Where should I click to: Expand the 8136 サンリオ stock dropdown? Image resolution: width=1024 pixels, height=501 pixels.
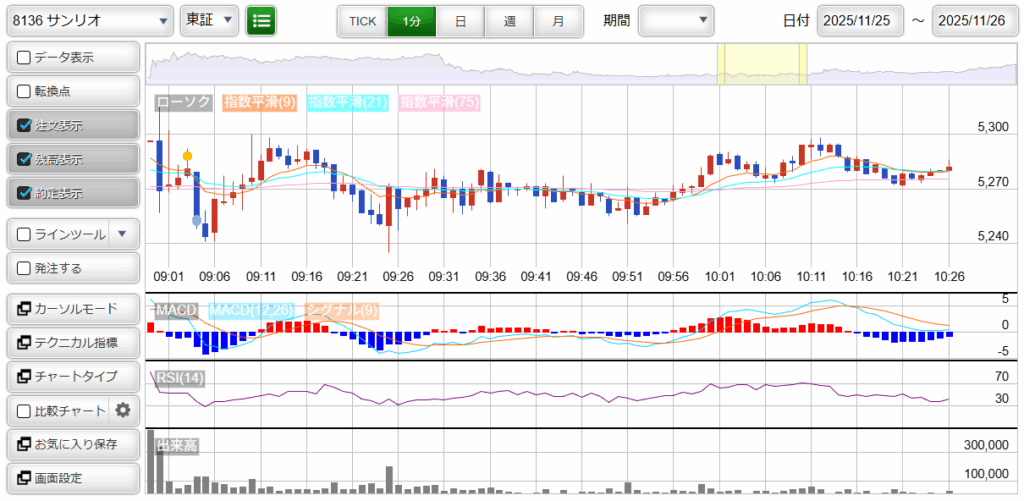tap(87, 20)
